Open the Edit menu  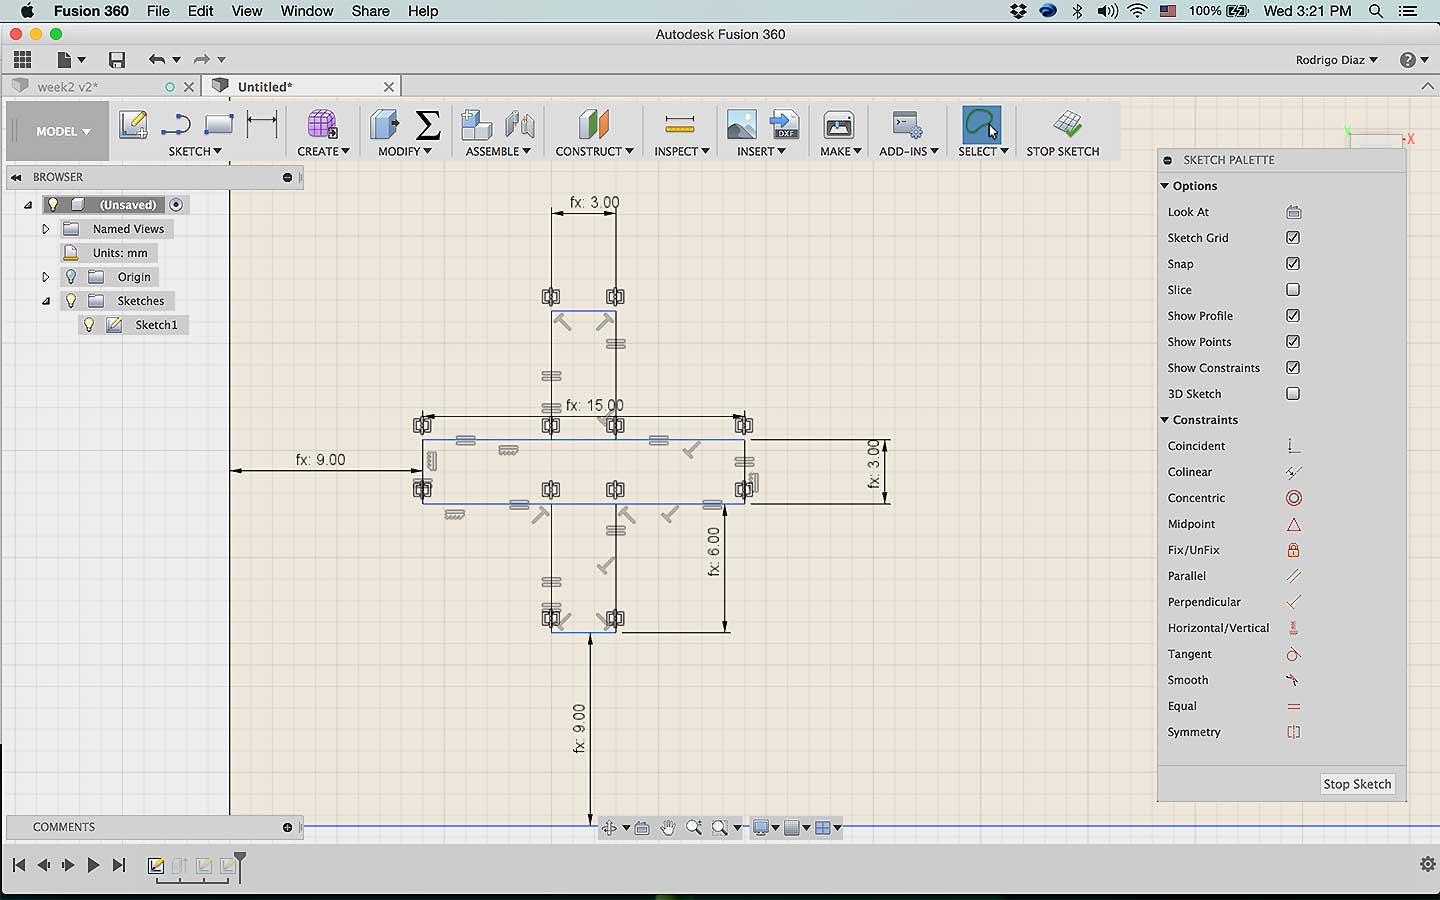click(x=200, y=11)
